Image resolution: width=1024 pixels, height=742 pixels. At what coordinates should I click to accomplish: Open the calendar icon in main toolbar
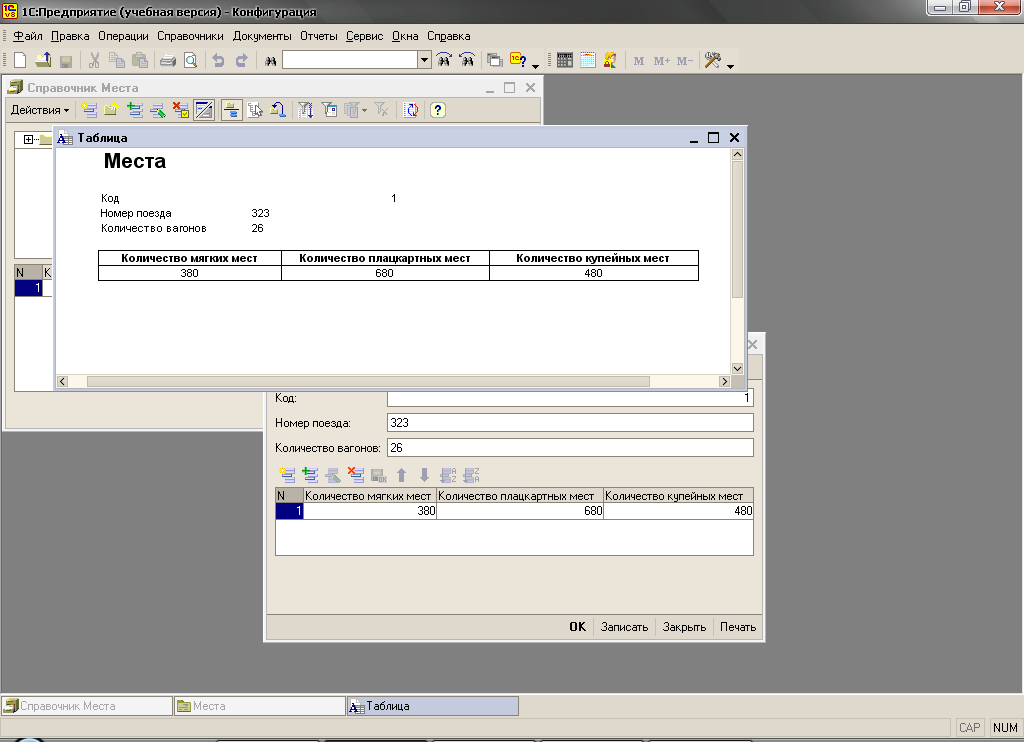[x=588, y=61]
